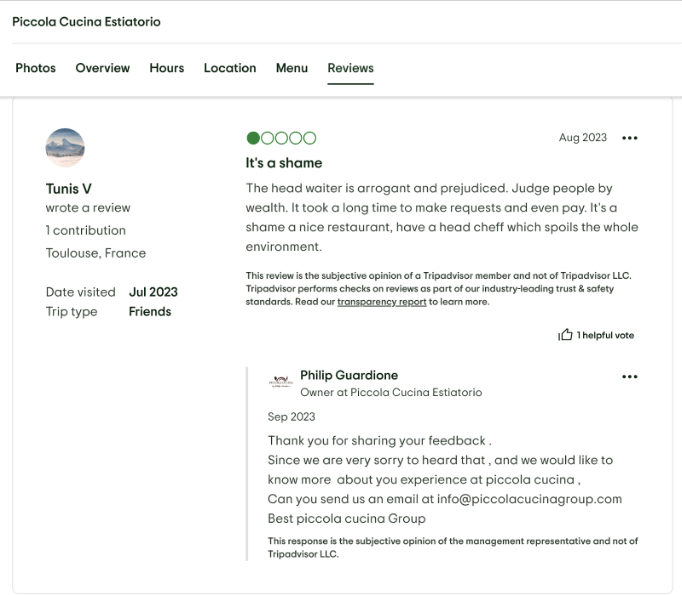Select the 'Friends' trip type value
The width and height of the screenshot is (682, 595).
pyautogui.click(x=150, y=312)
